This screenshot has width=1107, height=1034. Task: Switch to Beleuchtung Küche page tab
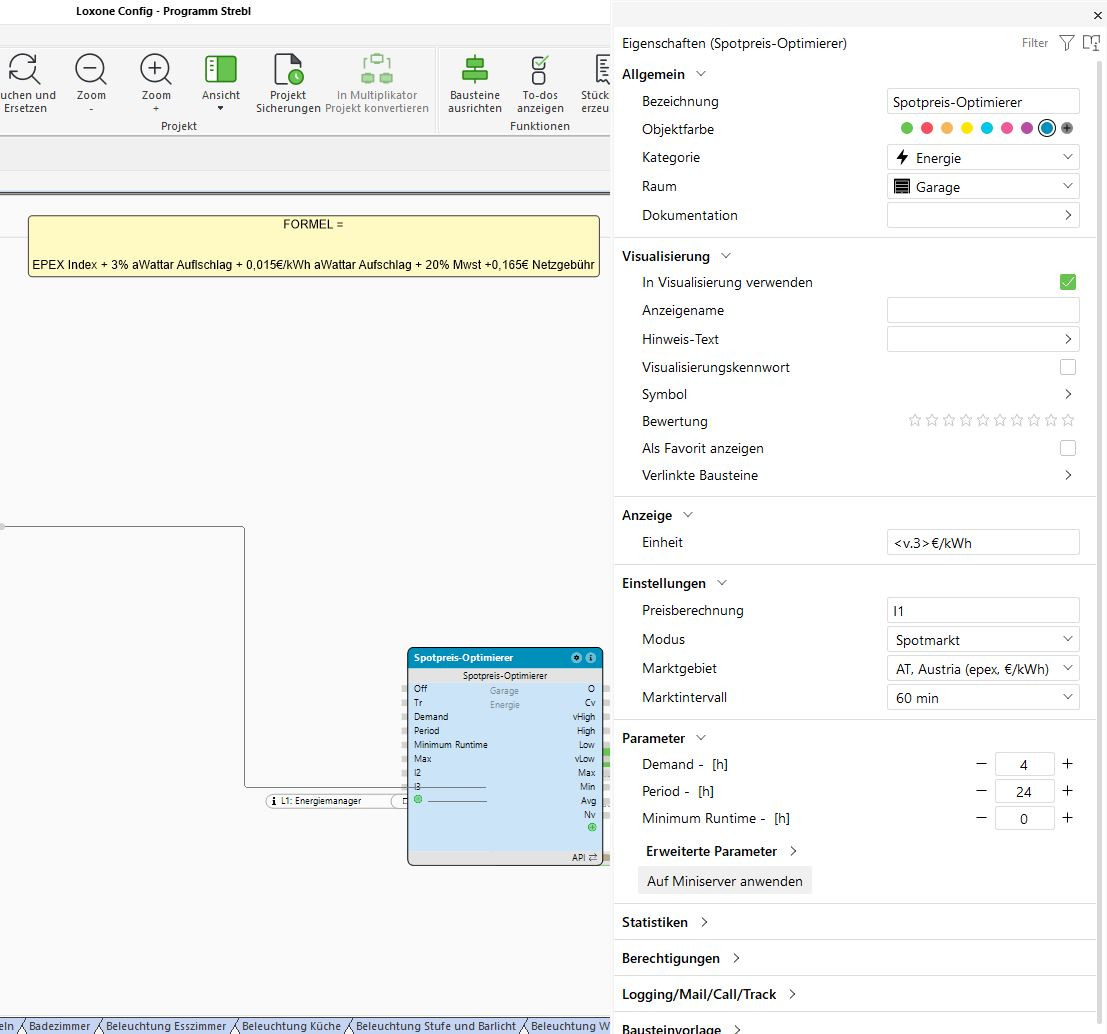[x=291, y=1026]
